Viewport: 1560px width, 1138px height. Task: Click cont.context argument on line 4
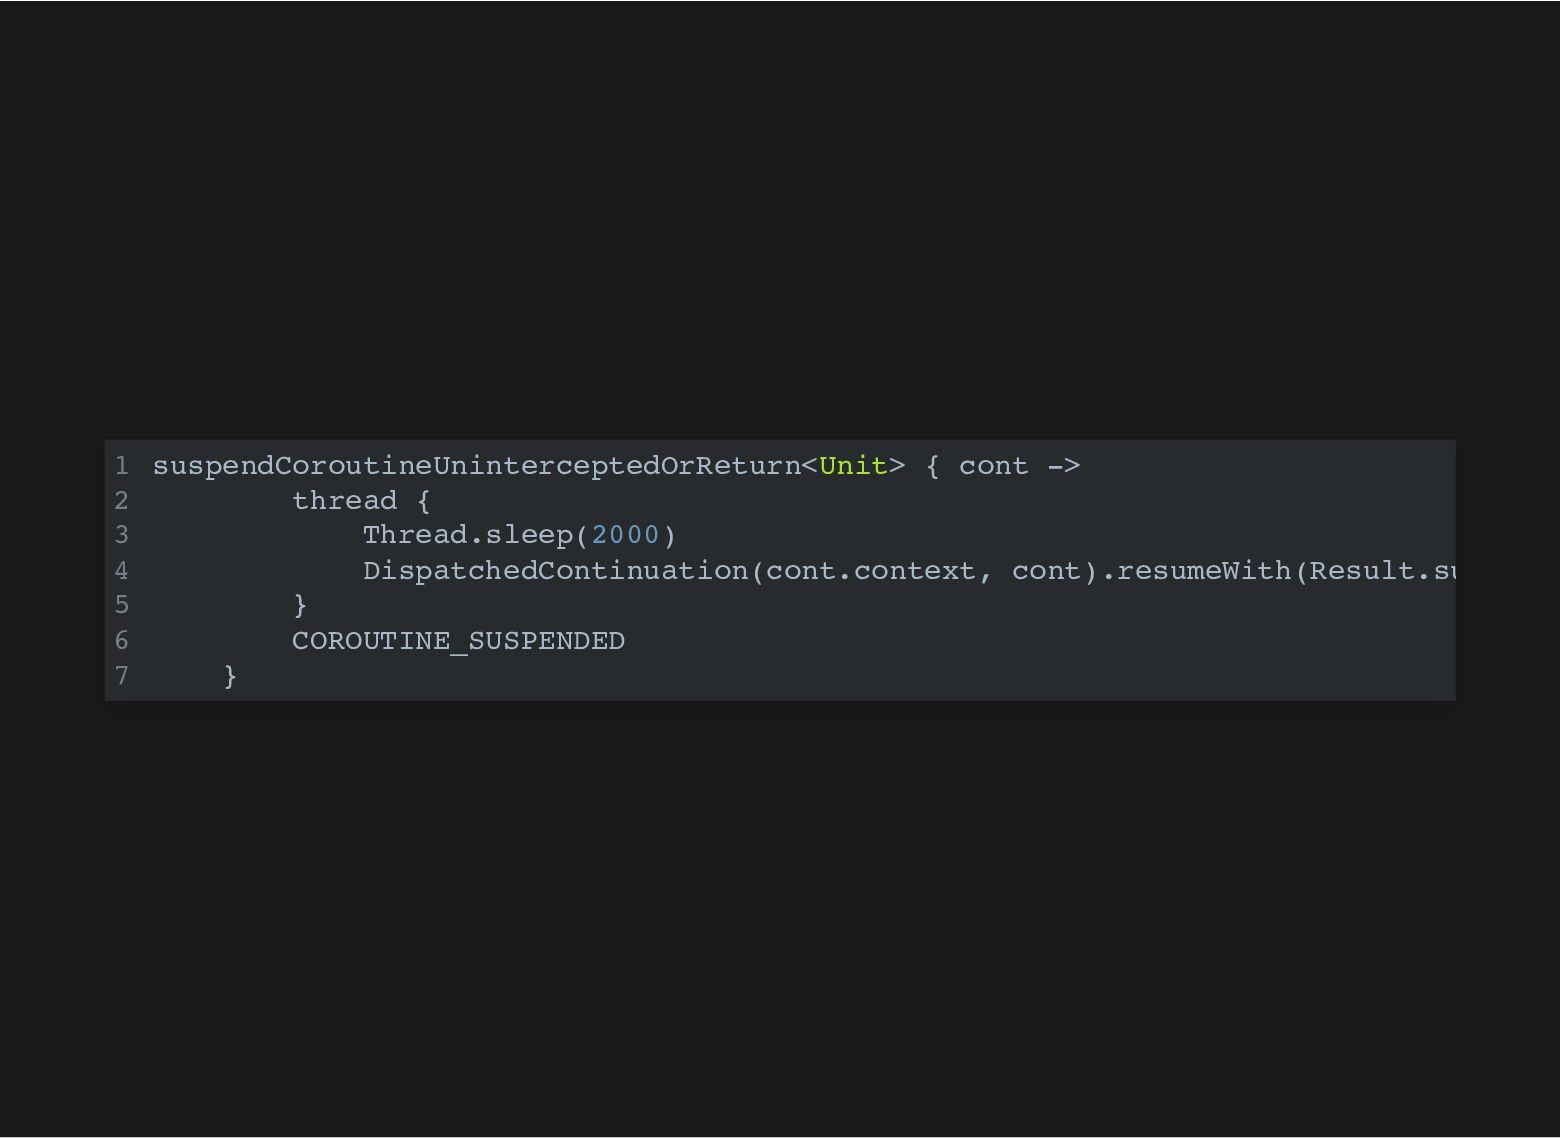[870, 571]
